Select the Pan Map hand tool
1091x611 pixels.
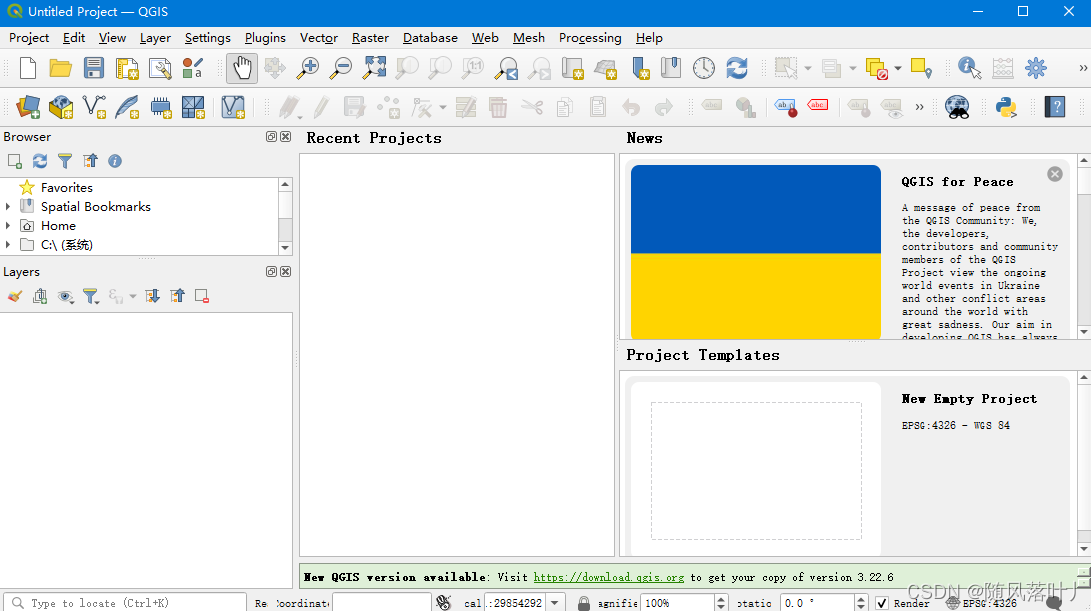point(241,68)
